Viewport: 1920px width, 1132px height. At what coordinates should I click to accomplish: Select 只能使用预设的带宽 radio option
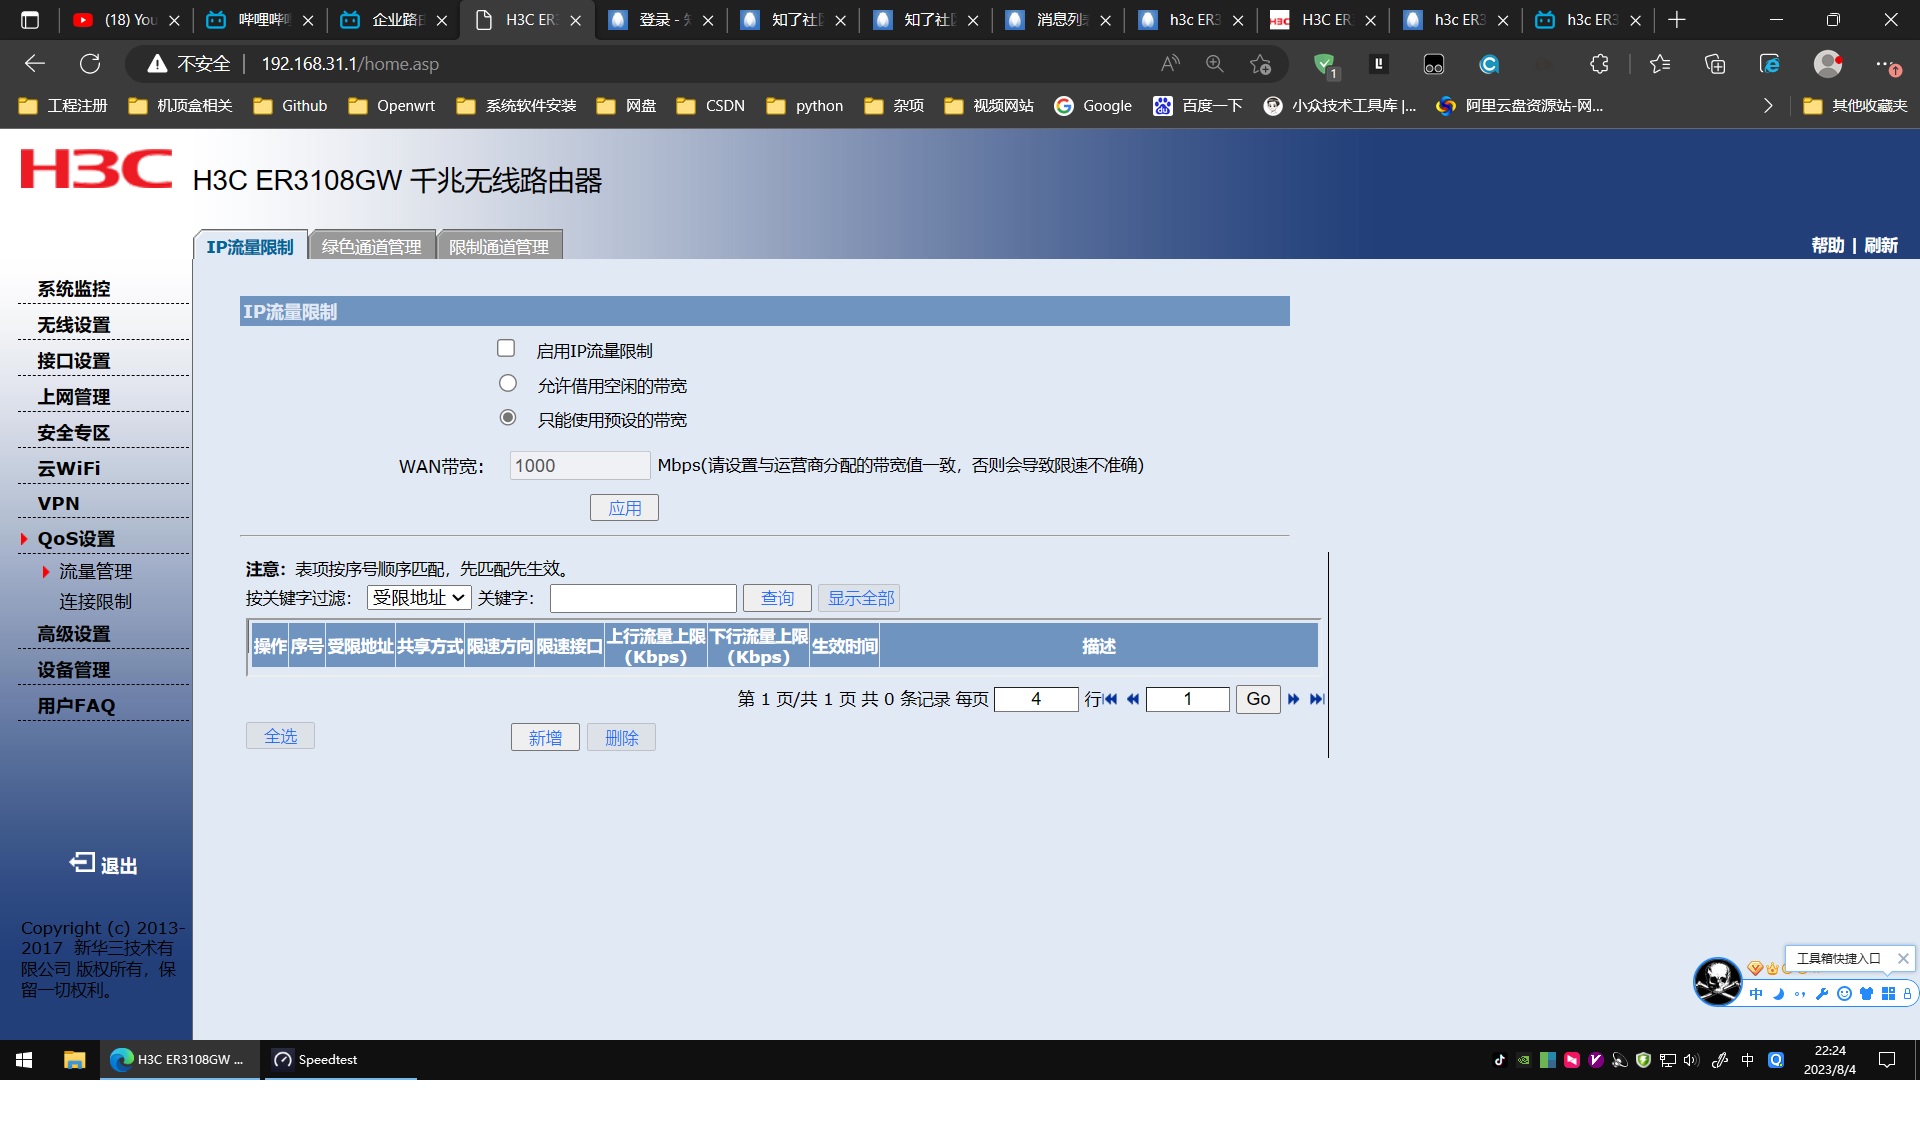[508, 418]
